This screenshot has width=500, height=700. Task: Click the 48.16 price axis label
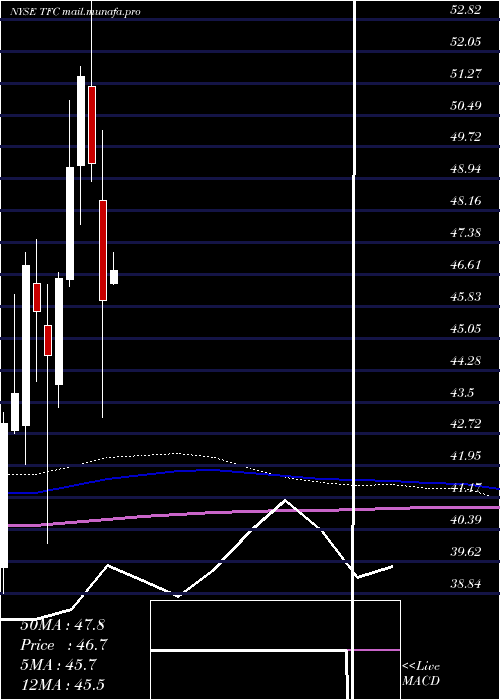click(466, 200)
